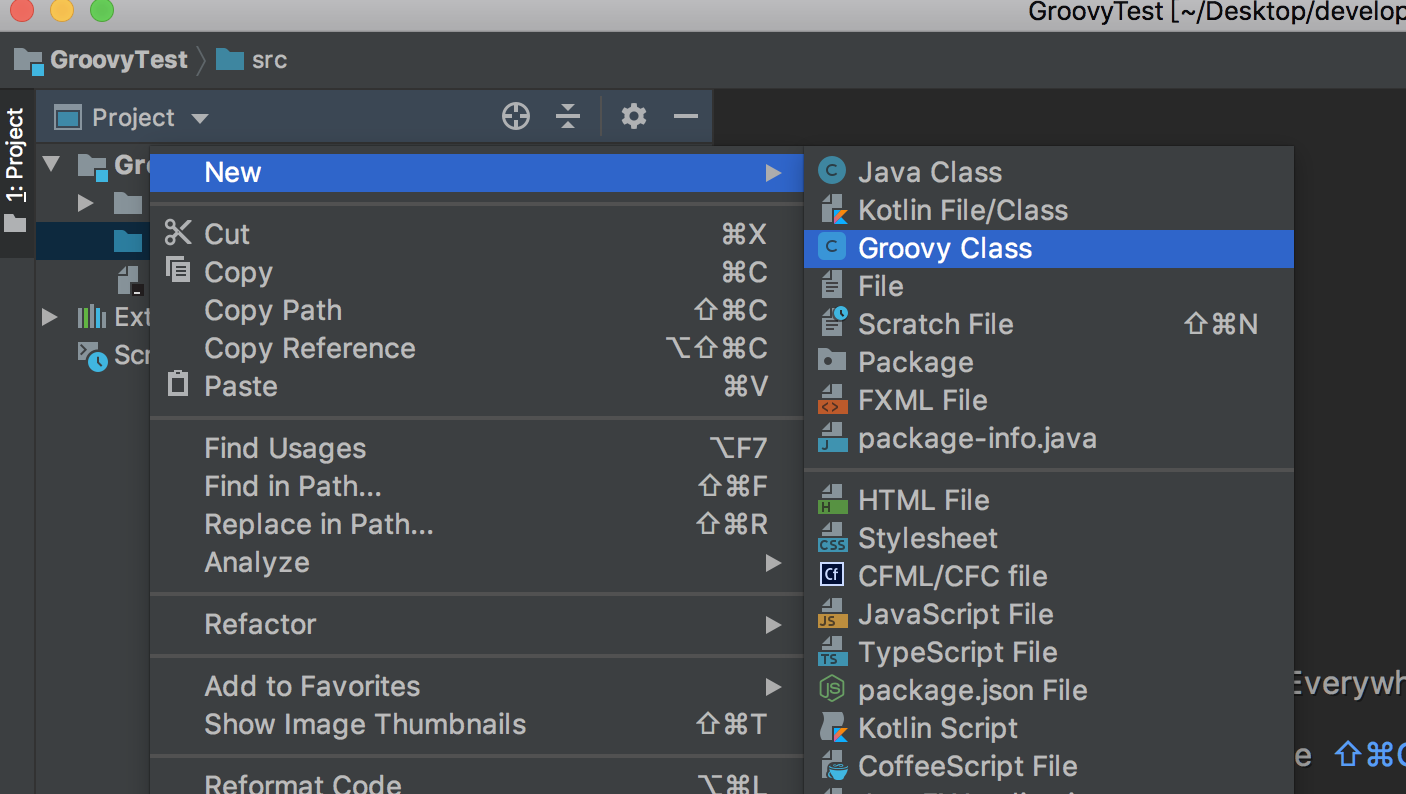Click the Package folder icon
The width and height of the screenshot is (1406, 794).
832,361
